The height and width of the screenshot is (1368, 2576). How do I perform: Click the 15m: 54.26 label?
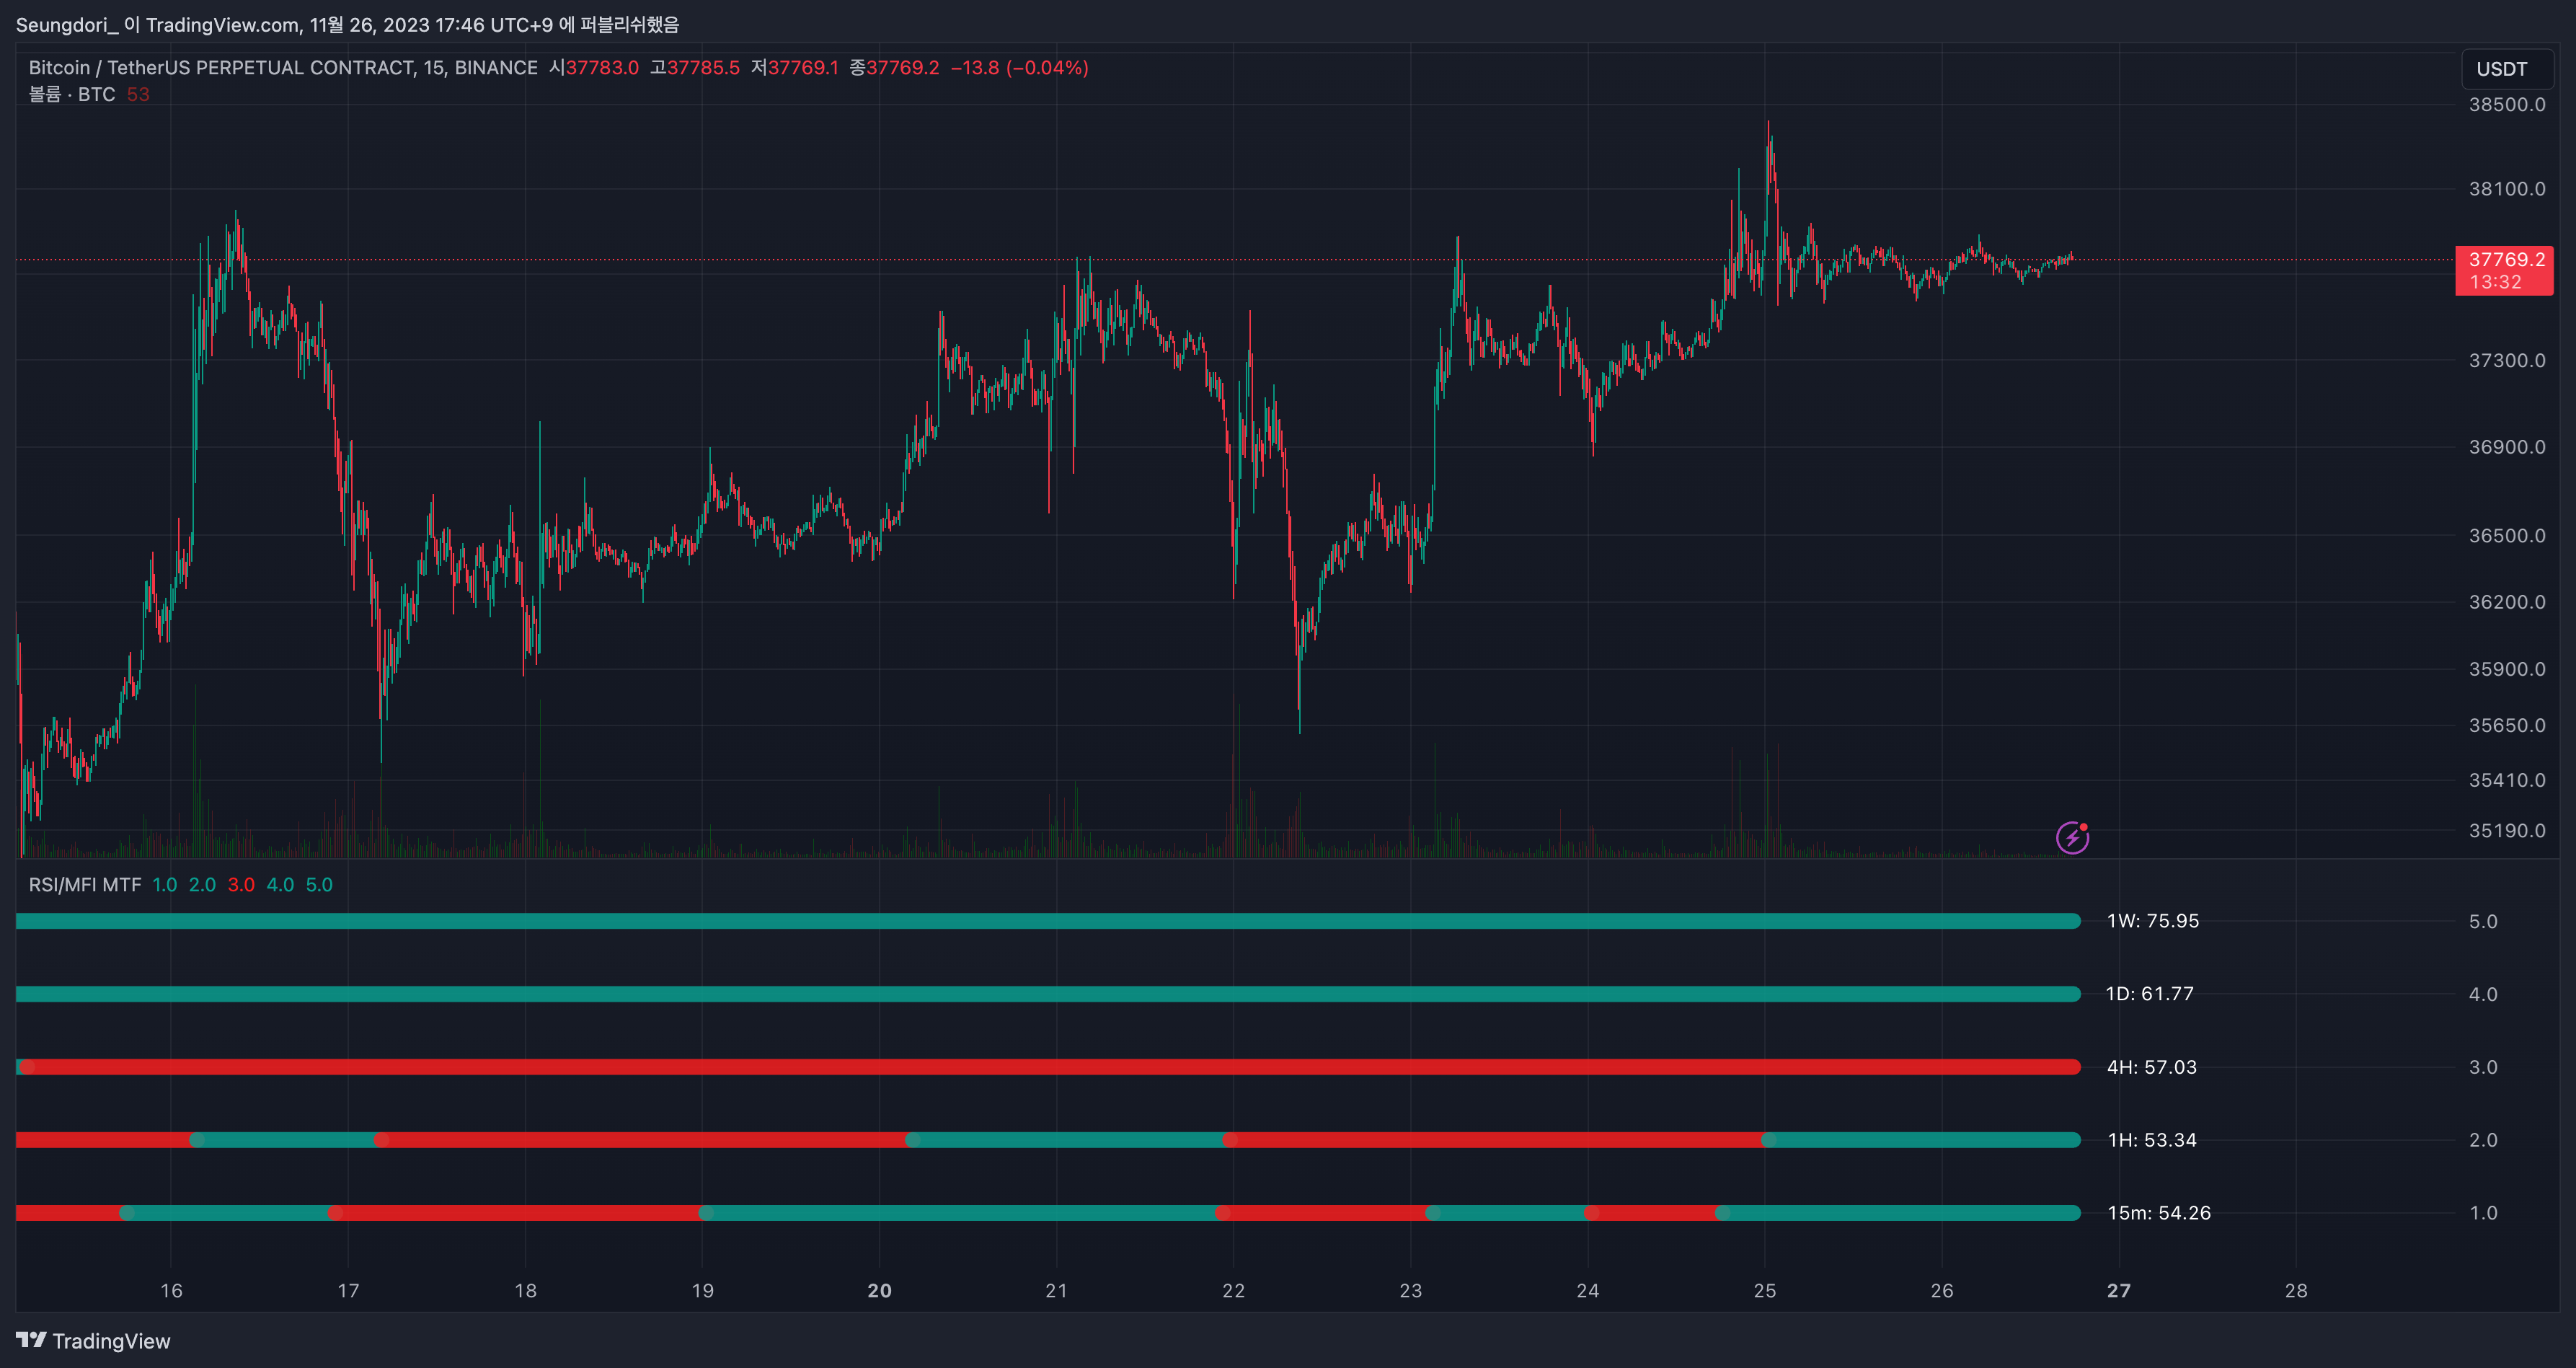(x=2159, y=1213)
